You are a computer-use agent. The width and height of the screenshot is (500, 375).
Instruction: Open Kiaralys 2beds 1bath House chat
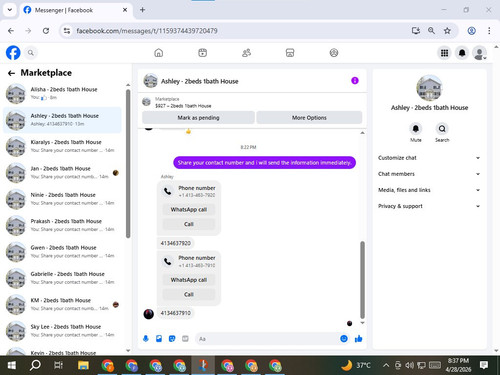click(x=62, y=146)
